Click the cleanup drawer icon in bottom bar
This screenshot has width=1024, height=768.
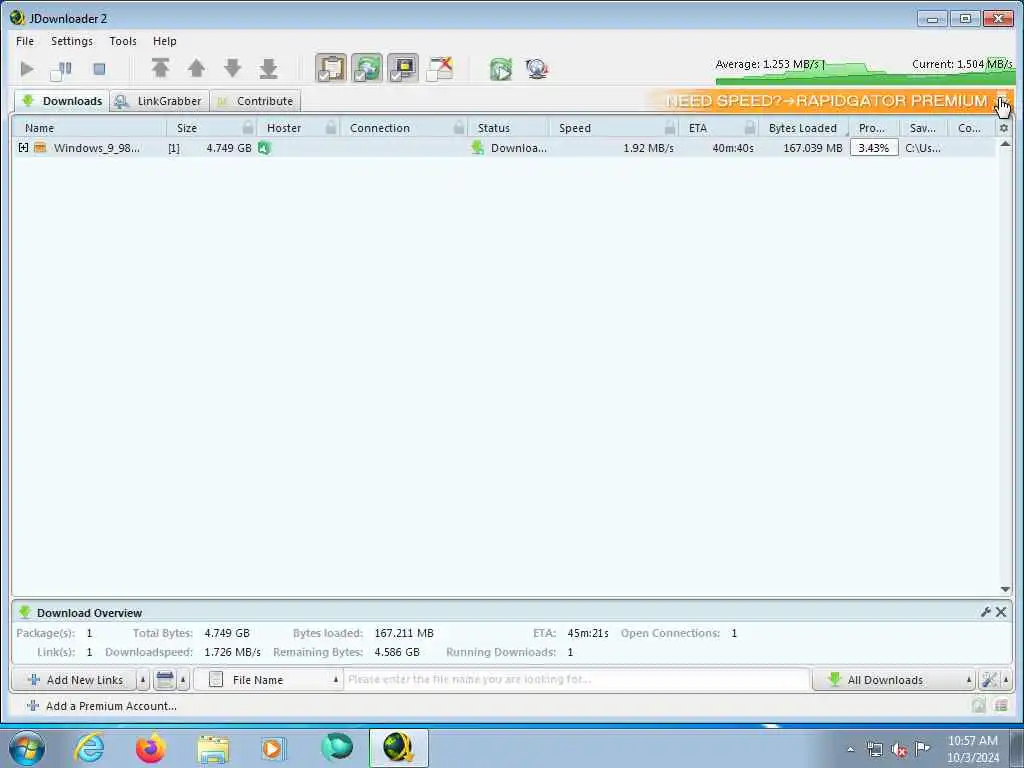click(165, 680)
